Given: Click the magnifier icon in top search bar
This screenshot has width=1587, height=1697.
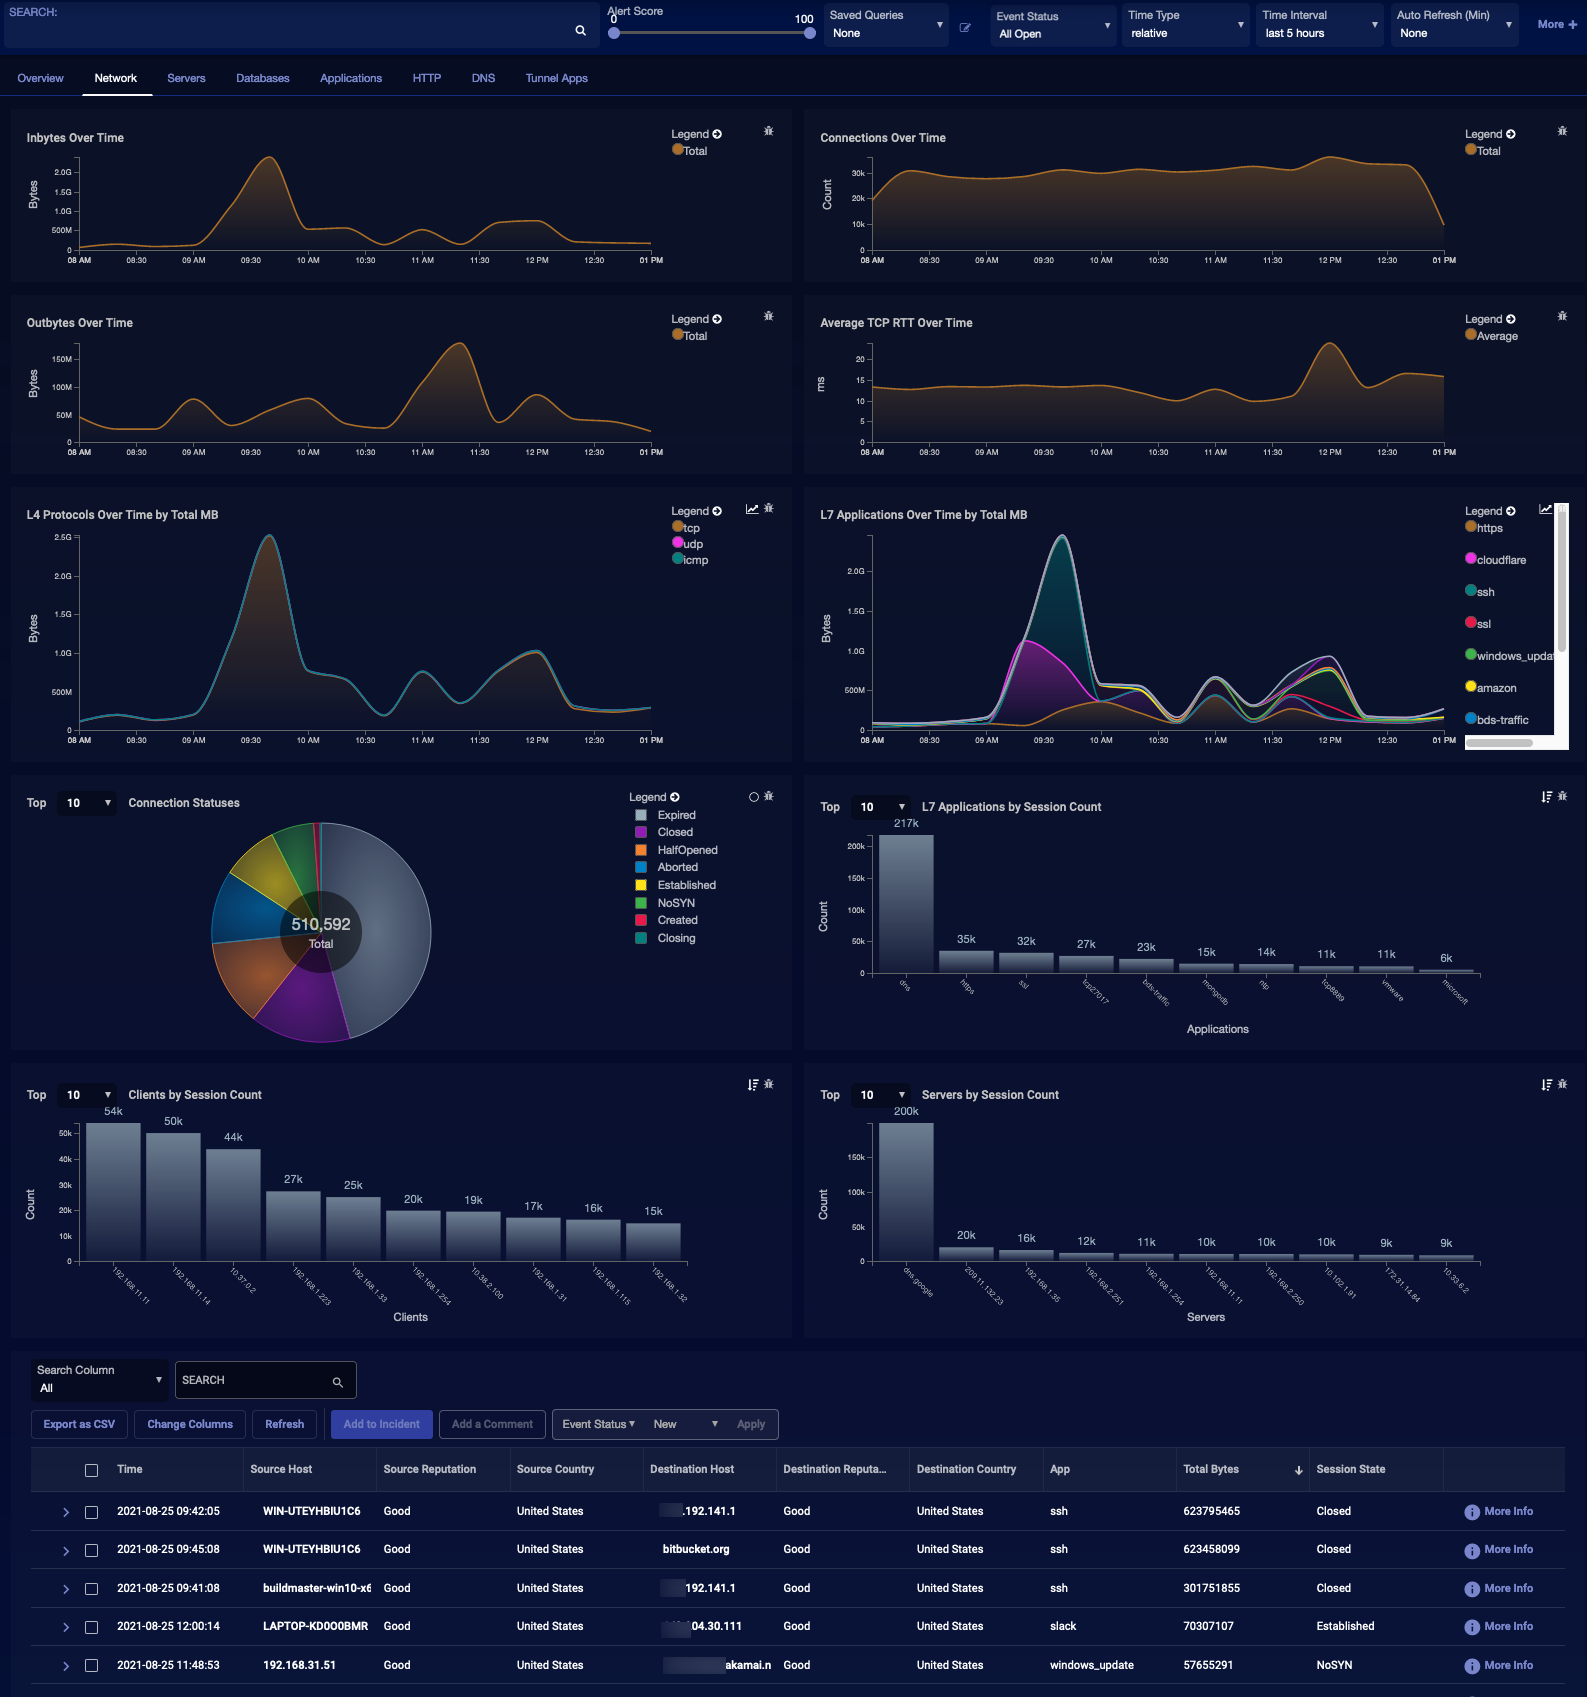Looking at the screenshot, I should [580, 31].
